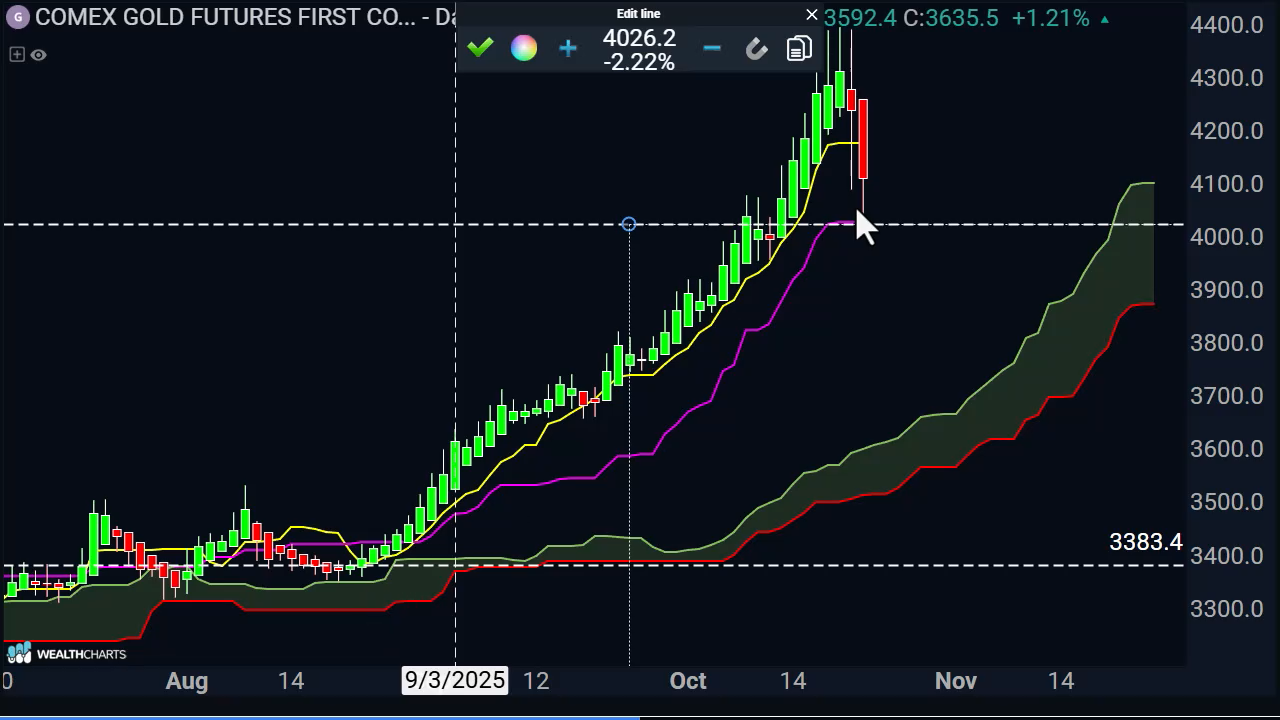This screenshot has width=1280, height=720.
Task: Duplicate line using the copy icon
Action: click(799, 48)
